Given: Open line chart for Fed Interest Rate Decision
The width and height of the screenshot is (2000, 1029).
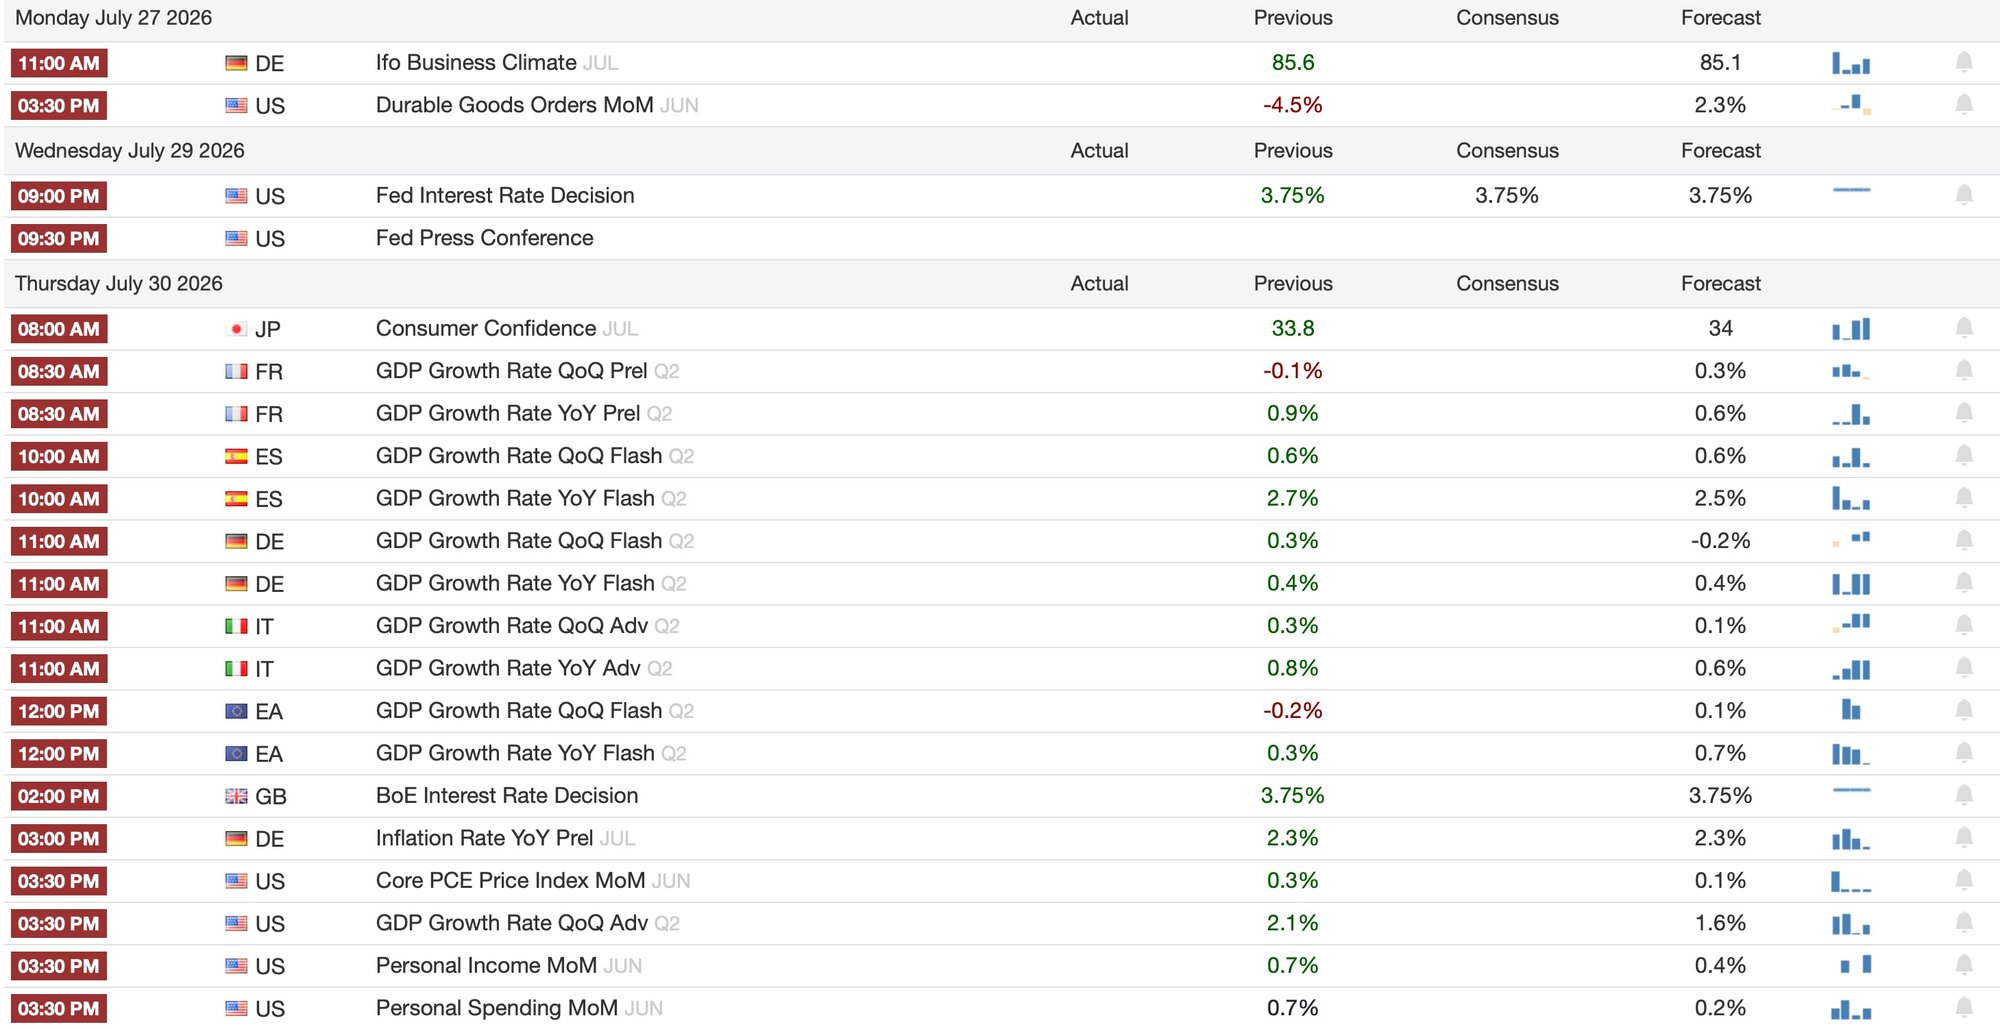Looking at the screenshot, I should pyautogui.click(x=1851, y=190).
